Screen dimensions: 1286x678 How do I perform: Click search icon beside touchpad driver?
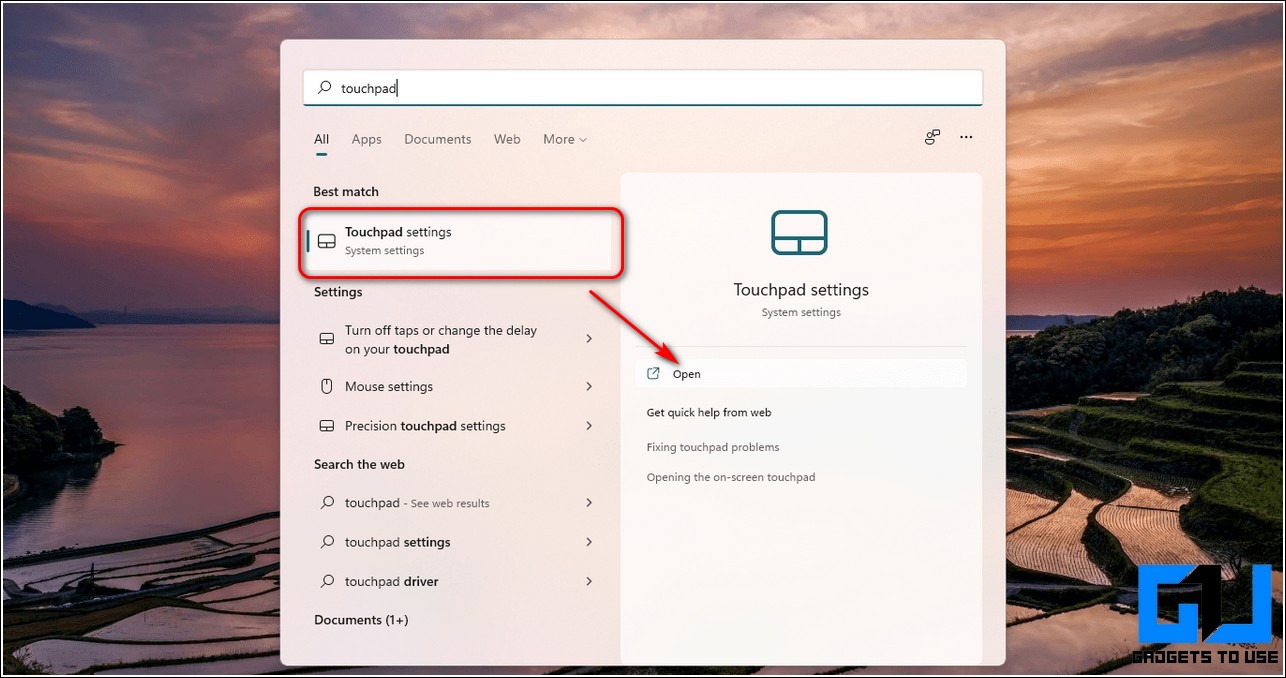[x=326, y=582]
